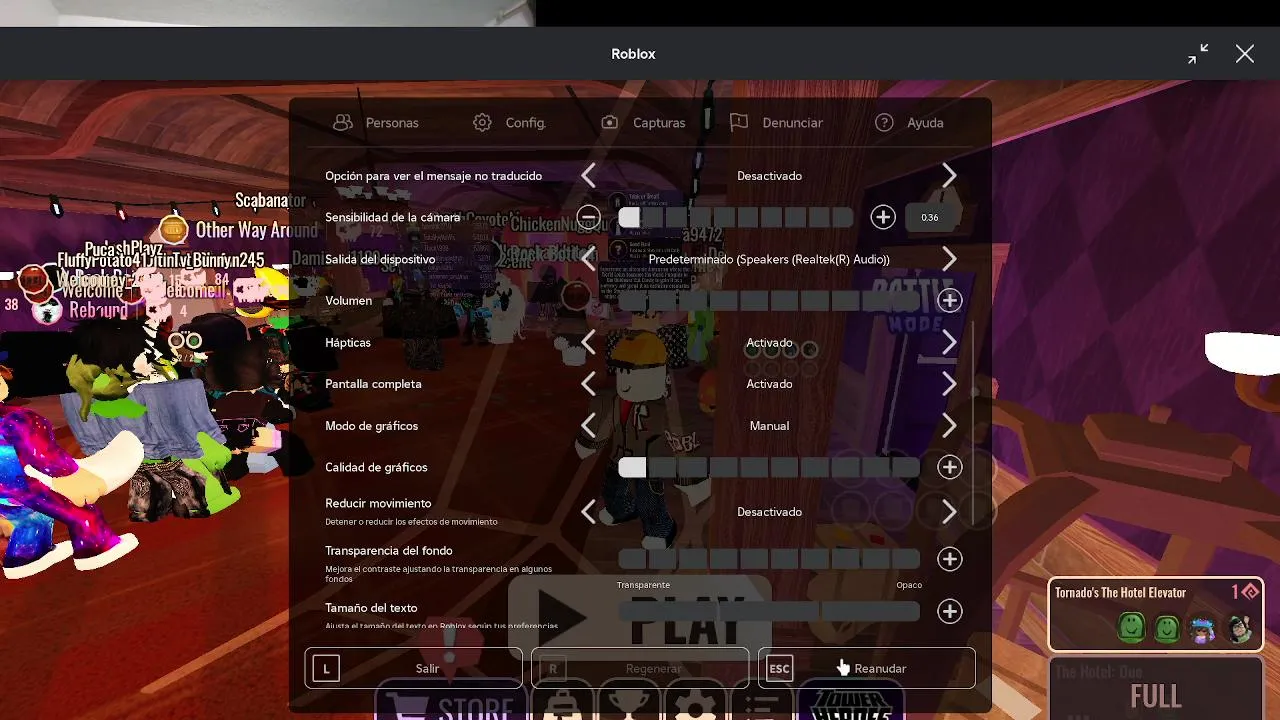Image resolution: width=1280 pixels, height=720 pixels.
Task: Increase Calidad de gráficos with plus icon
Action: (950, 467)
